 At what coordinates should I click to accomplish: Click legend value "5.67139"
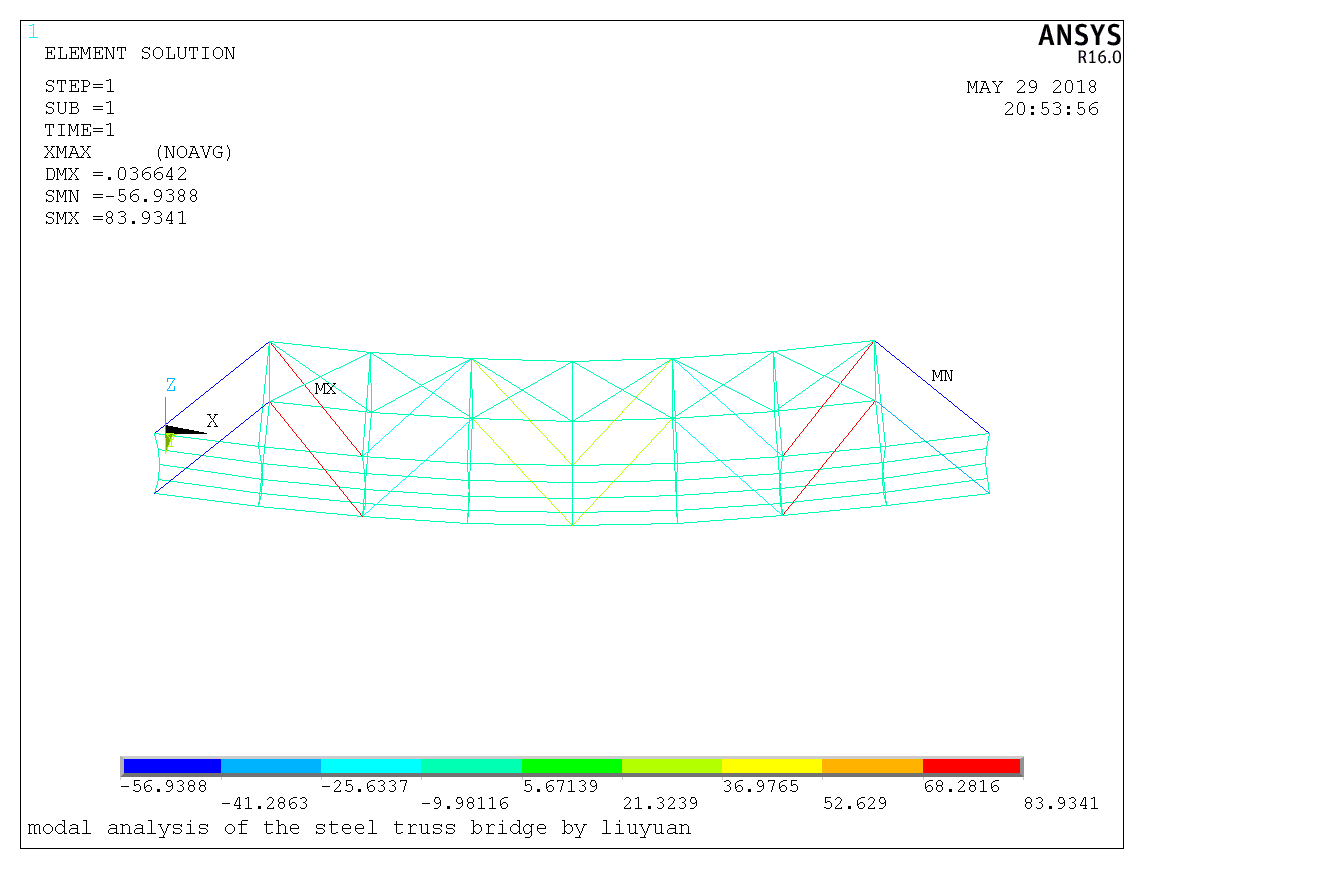[560, 786]
